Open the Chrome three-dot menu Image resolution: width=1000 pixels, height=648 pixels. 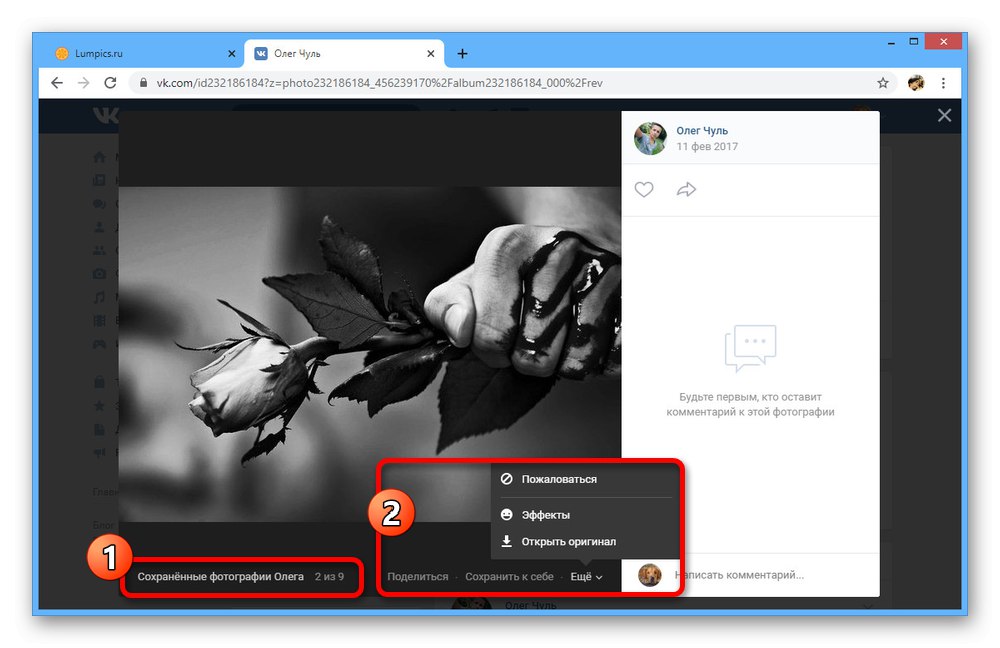[x=943, y=83]
